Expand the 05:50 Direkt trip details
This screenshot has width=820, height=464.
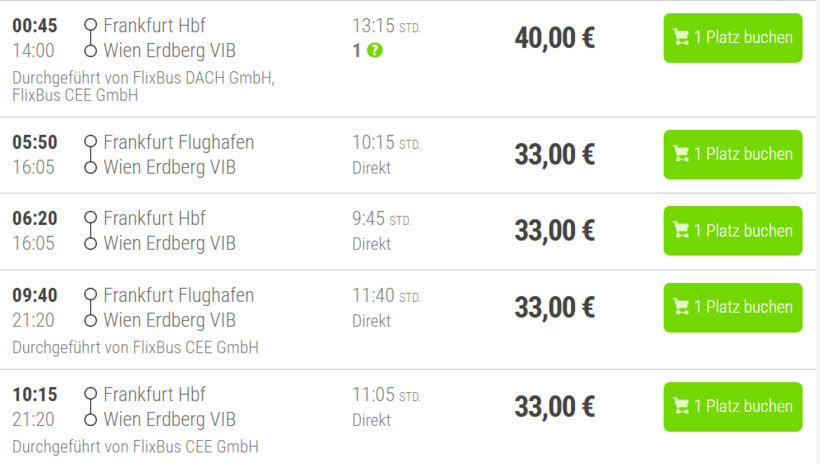pos(371,167)
